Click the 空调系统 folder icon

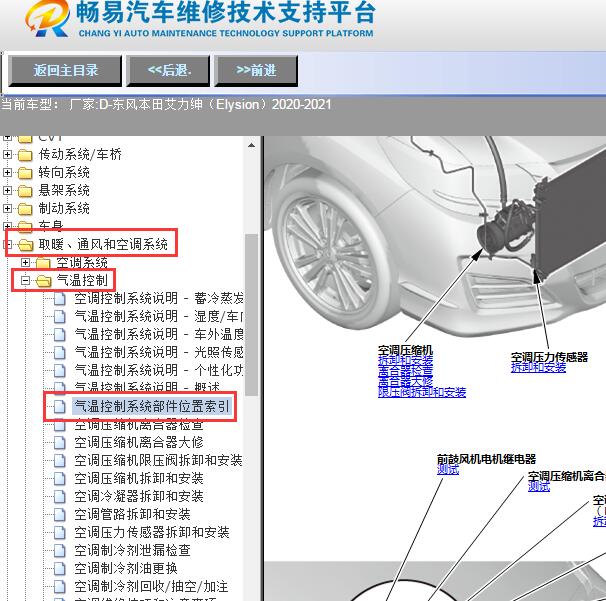(x=43, y=263)
